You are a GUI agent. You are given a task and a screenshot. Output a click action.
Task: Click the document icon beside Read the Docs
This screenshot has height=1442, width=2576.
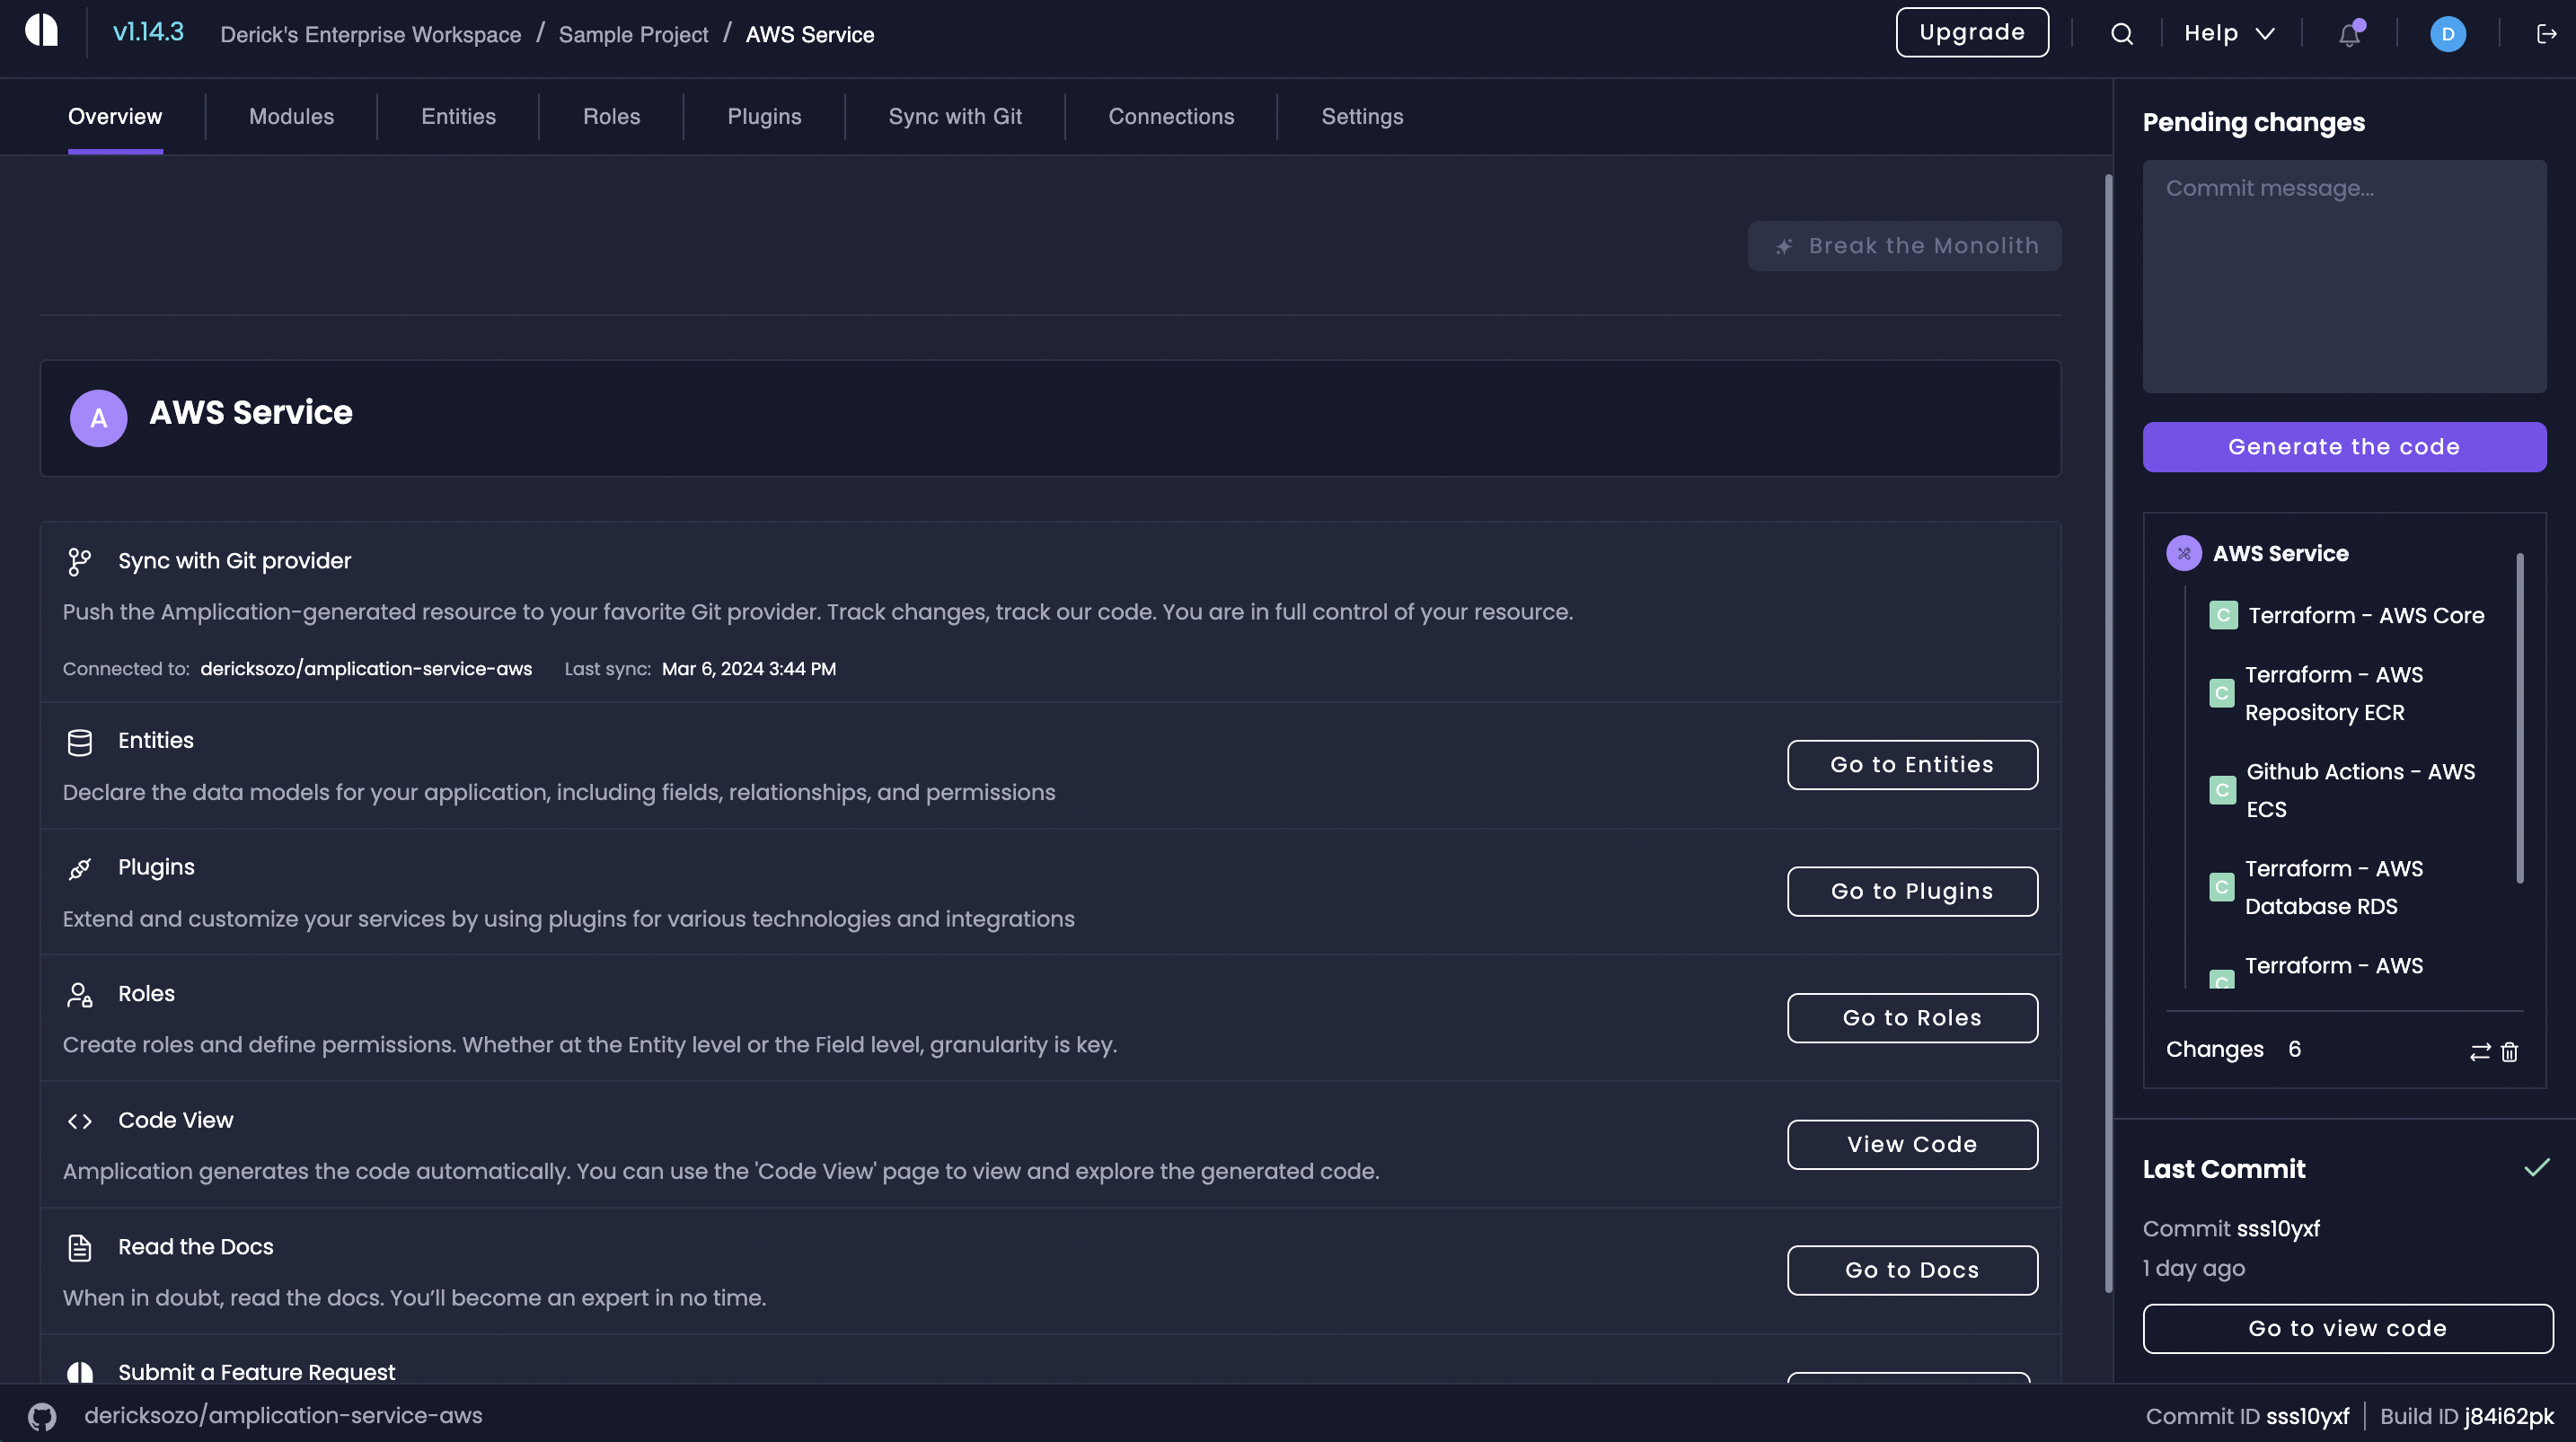[79, 1247]
